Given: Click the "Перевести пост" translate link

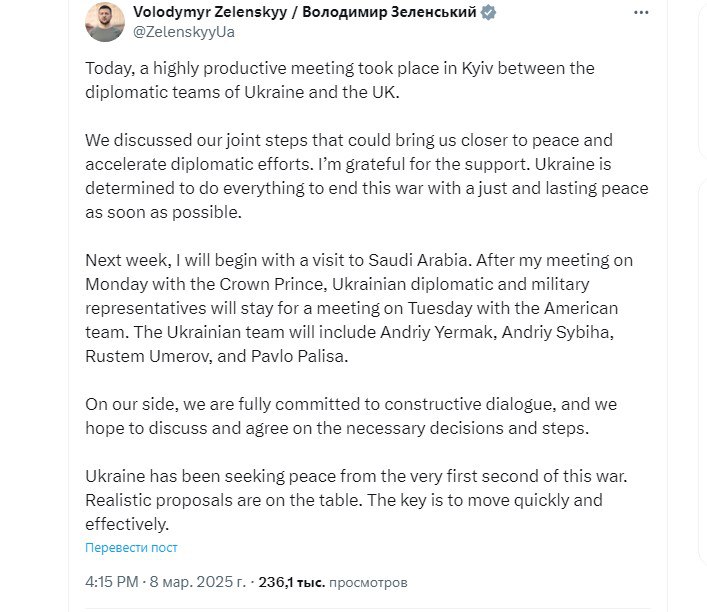Looking at the screenshot, I should pos(131,547).
